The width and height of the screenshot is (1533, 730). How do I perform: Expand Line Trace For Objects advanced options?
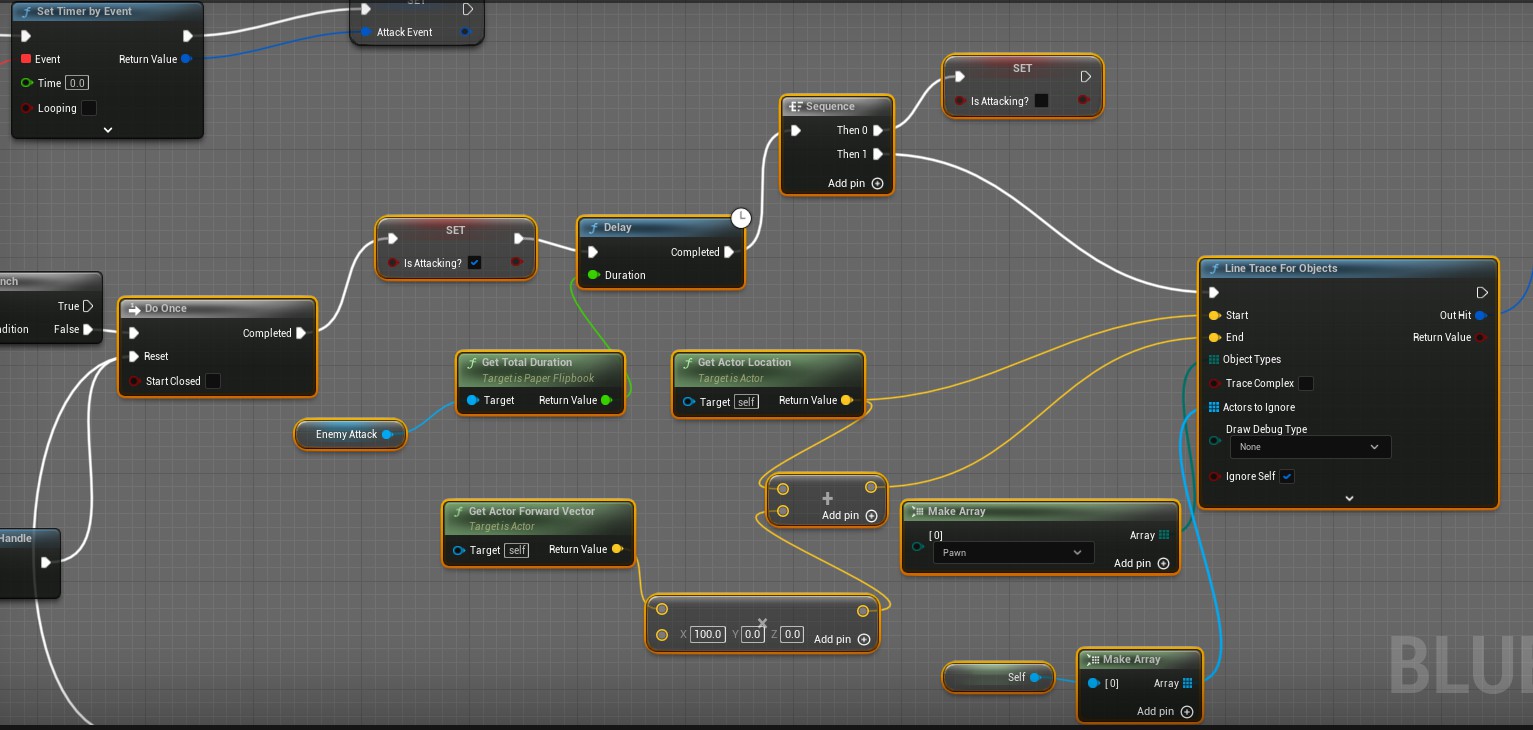pos(1348,498)
